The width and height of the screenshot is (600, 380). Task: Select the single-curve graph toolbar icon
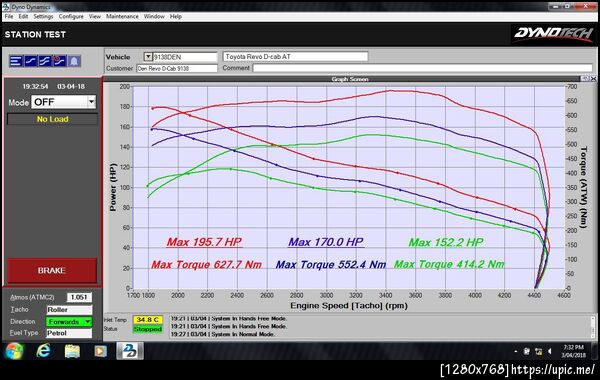click(x=31, y=61)
